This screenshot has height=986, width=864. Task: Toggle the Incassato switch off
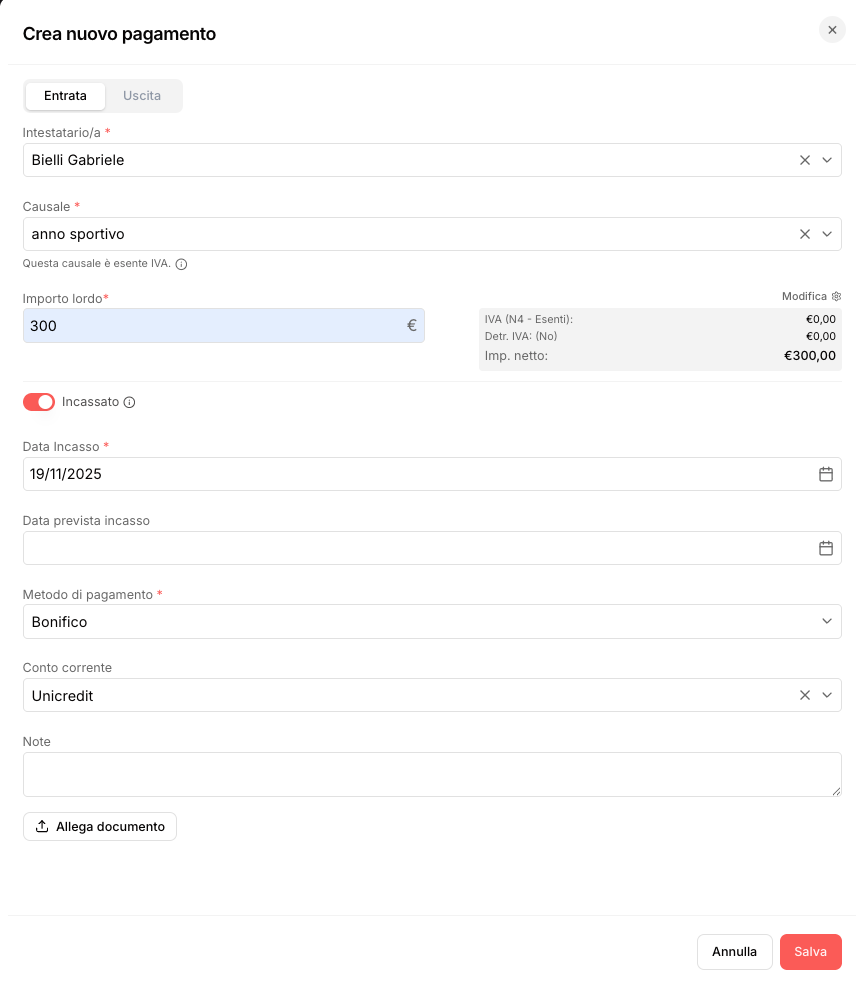point(39,402)
